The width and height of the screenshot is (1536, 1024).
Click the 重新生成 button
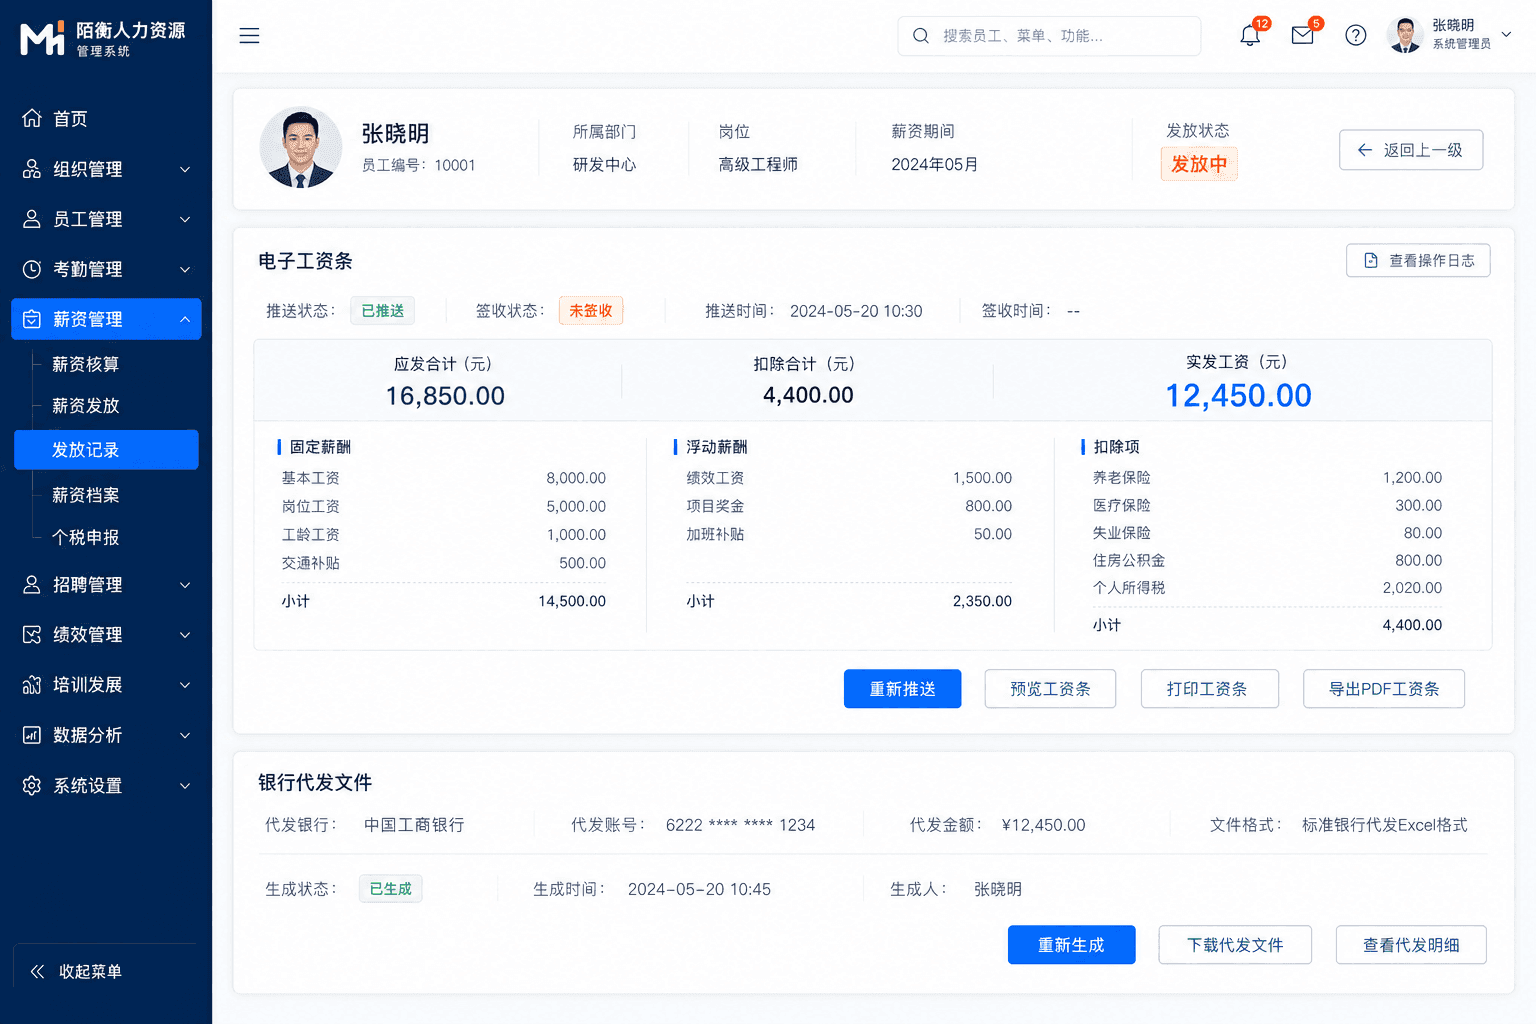(x=1071, y=945)
